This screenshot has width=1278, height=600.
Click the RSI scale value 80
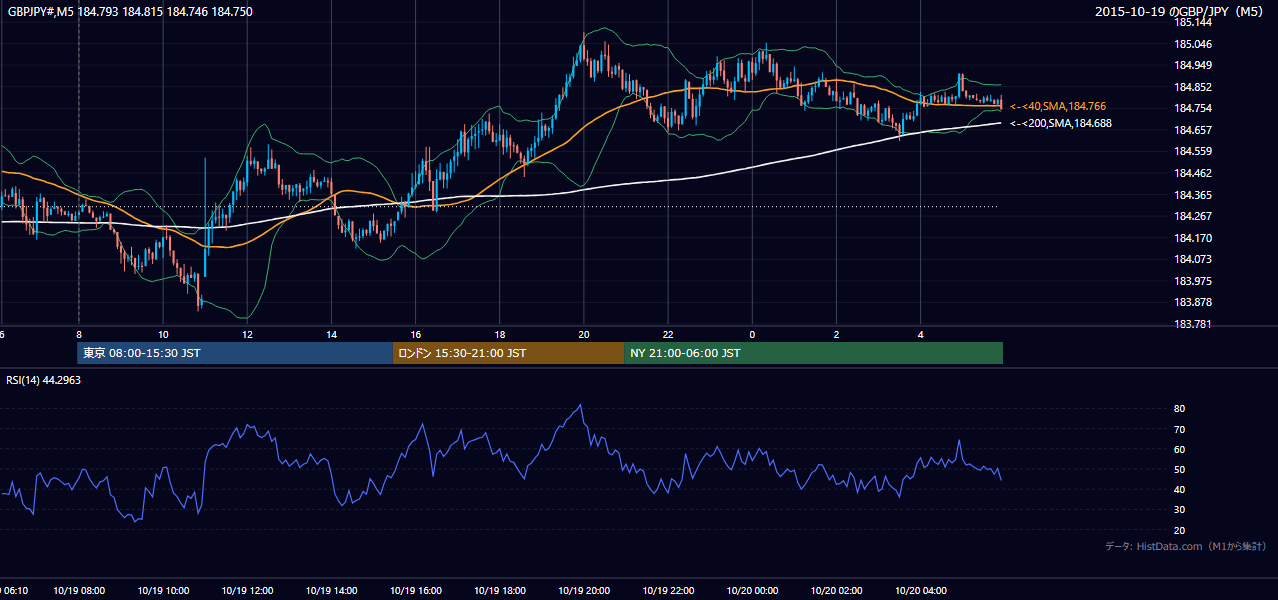pos(1179,409)
